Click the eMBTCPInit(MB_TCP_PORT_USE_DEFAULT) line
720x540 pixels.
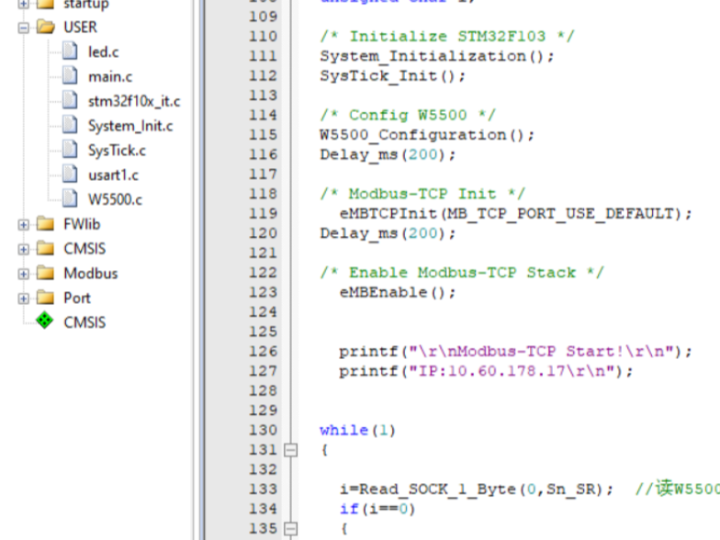(x=516, y=214)
